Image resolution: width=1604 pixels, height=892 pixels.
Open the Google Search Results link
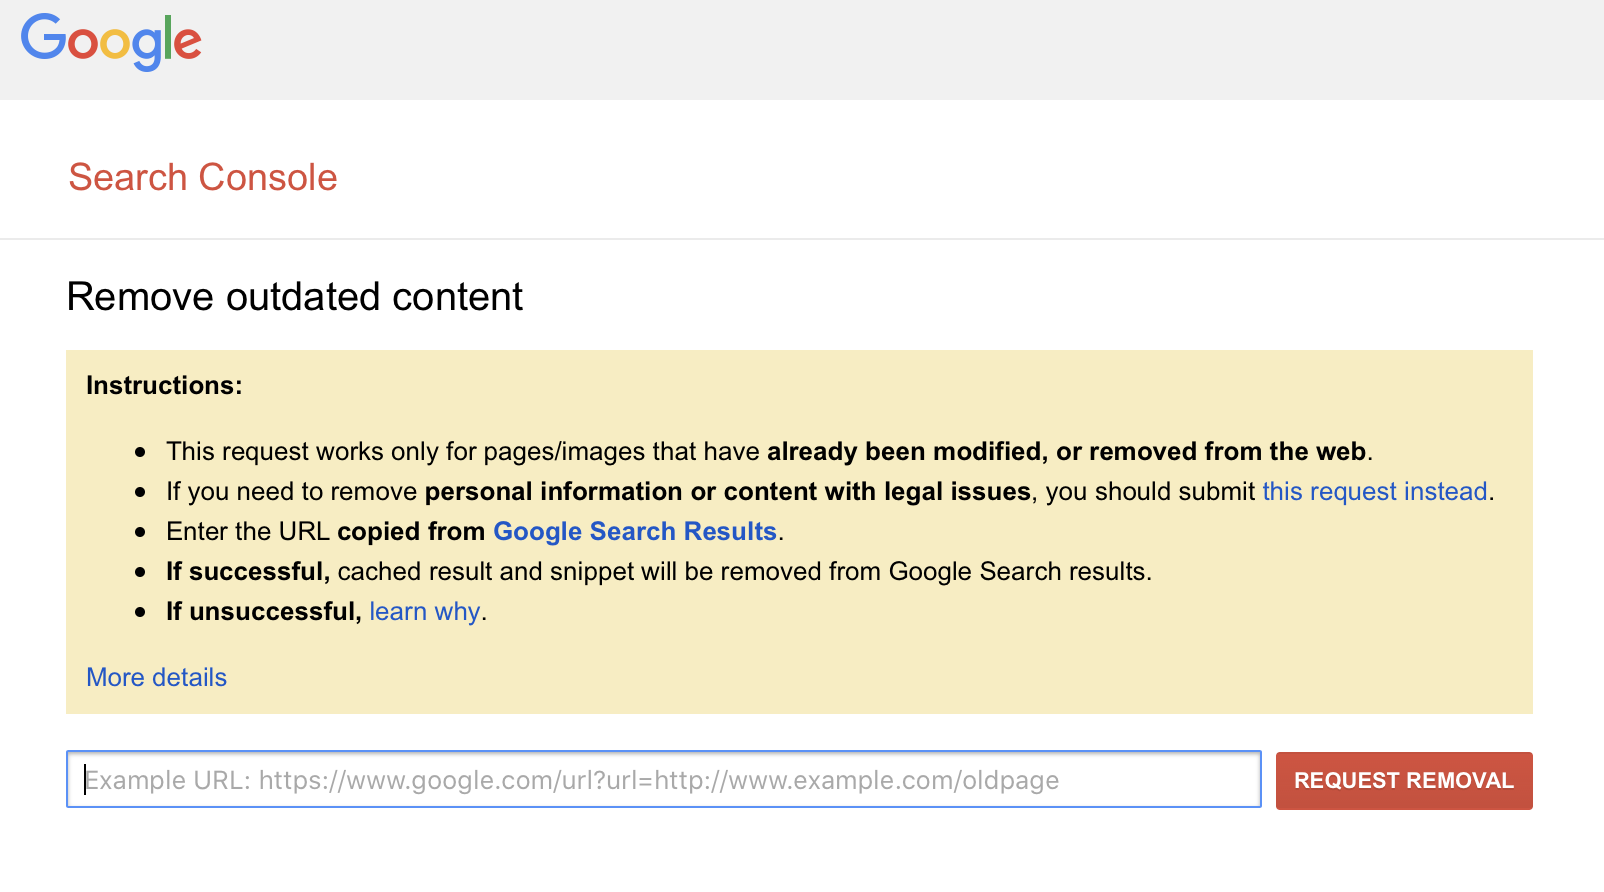(x=635, y=532)
